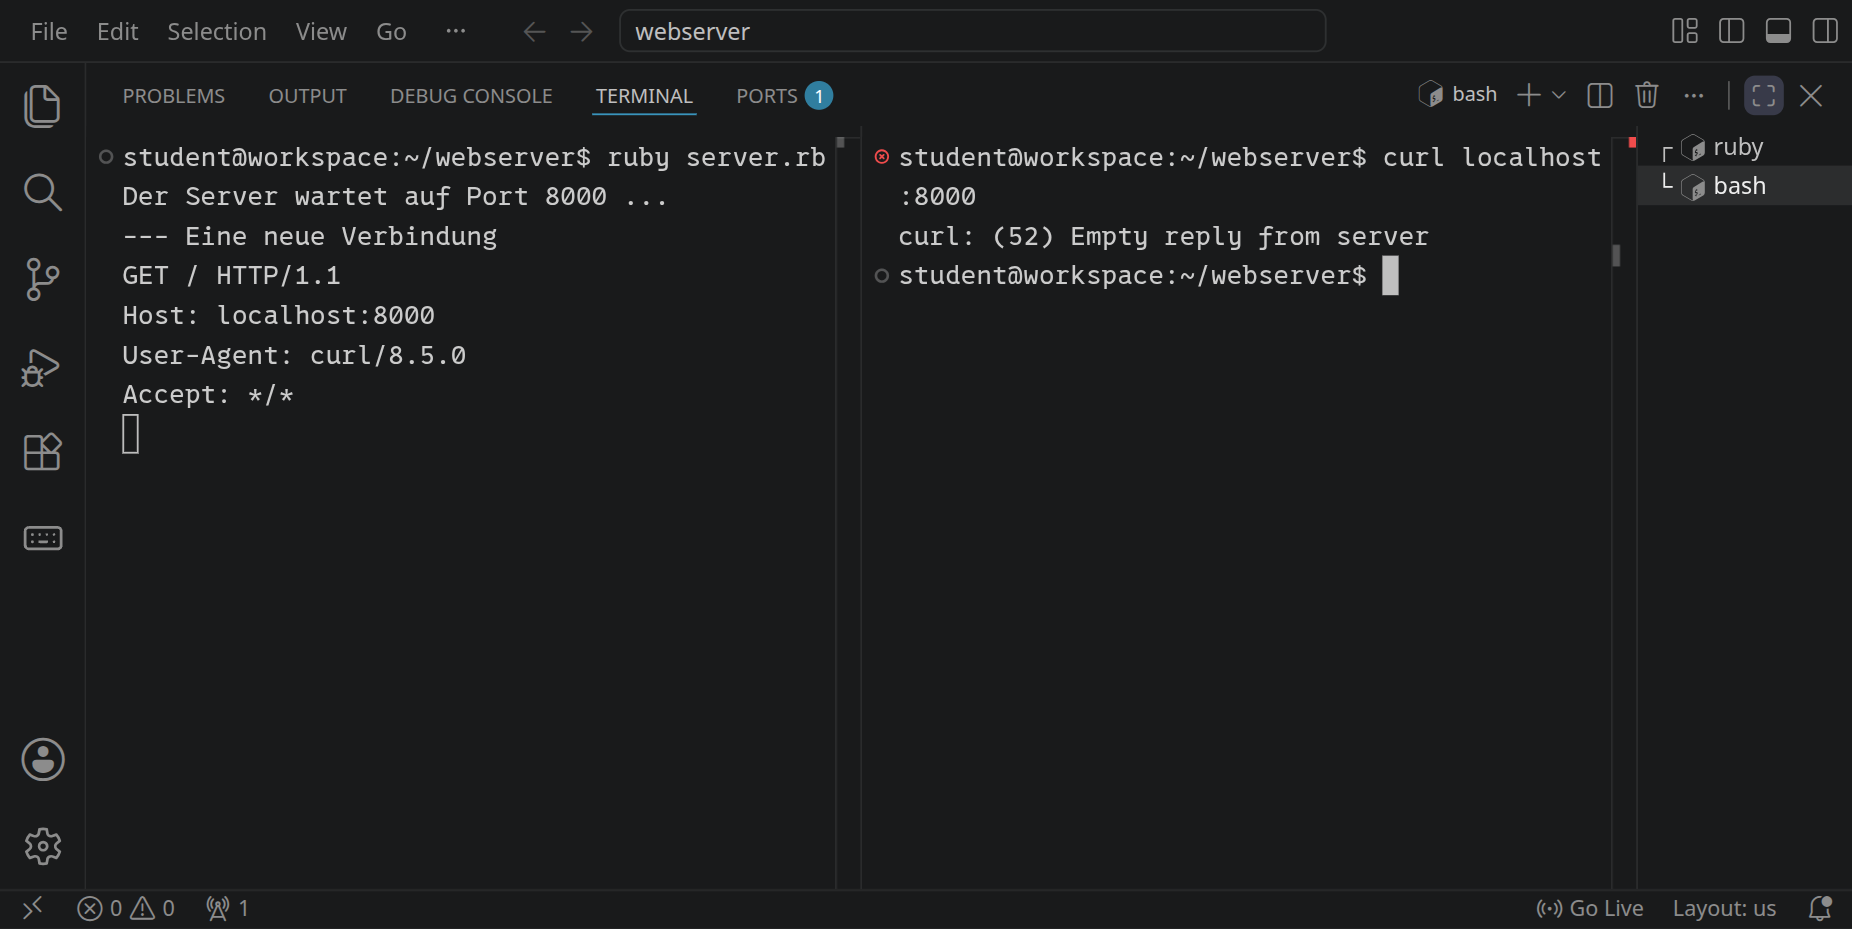Screen dimensions: 1852x929
Task: Open the Search view
Action: 42,192
